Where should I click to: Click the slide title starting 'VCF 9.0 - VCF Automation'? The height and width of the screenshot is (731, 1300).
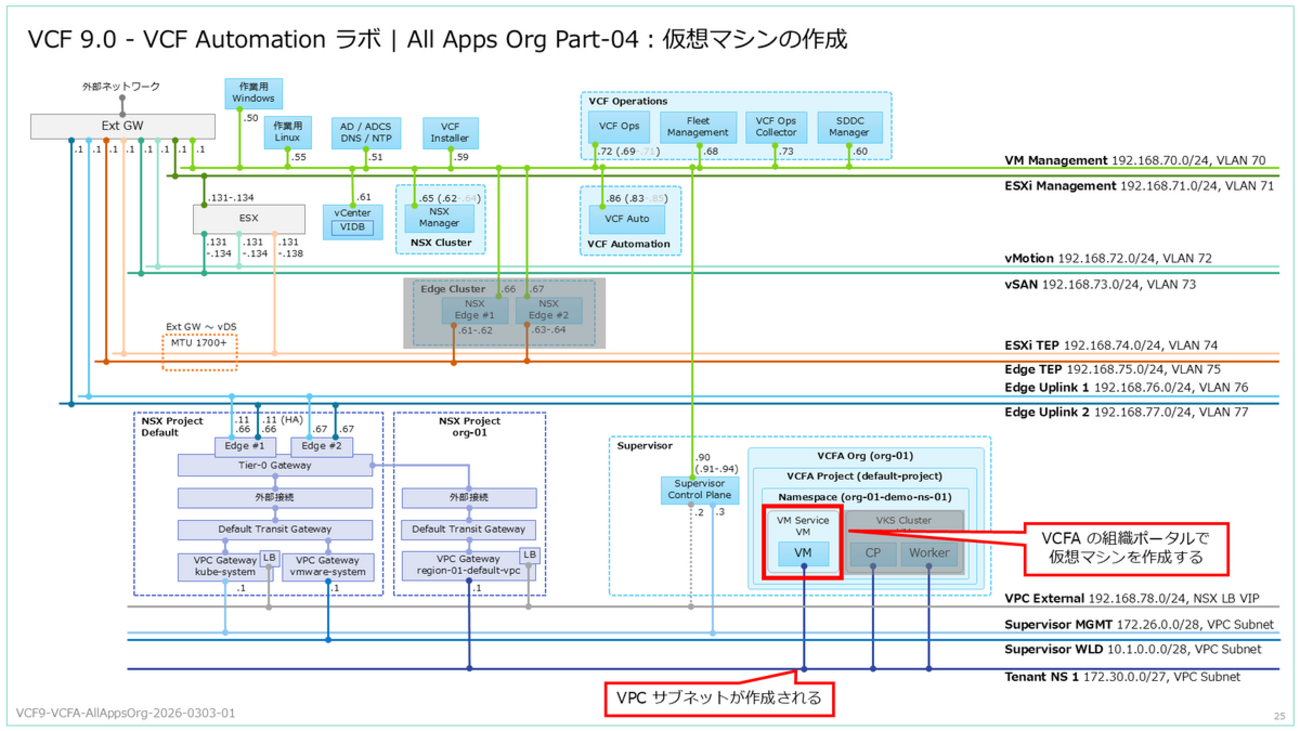click(438, 39)
